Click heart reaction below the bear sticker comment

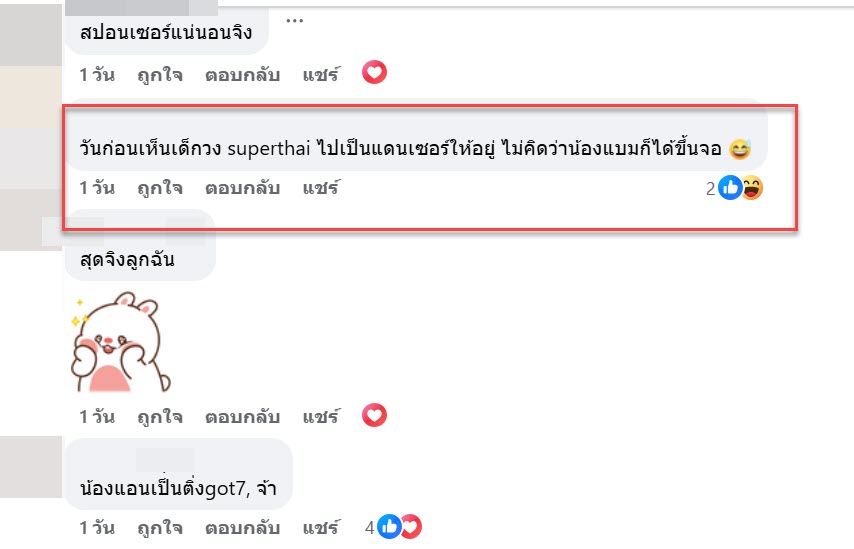374,415
